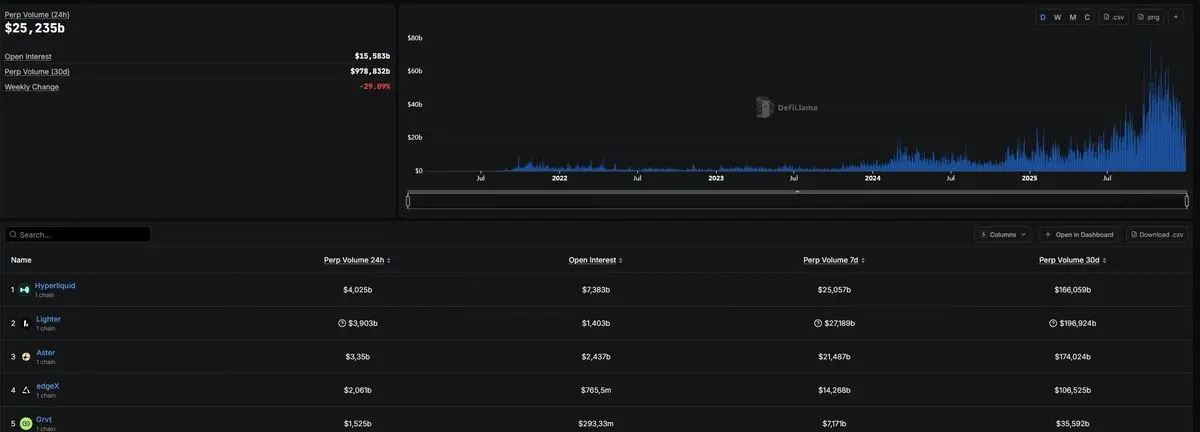
Task: Click the Grvt protocol logo icon
Action: pyautogui.click(x=25, y=424)
